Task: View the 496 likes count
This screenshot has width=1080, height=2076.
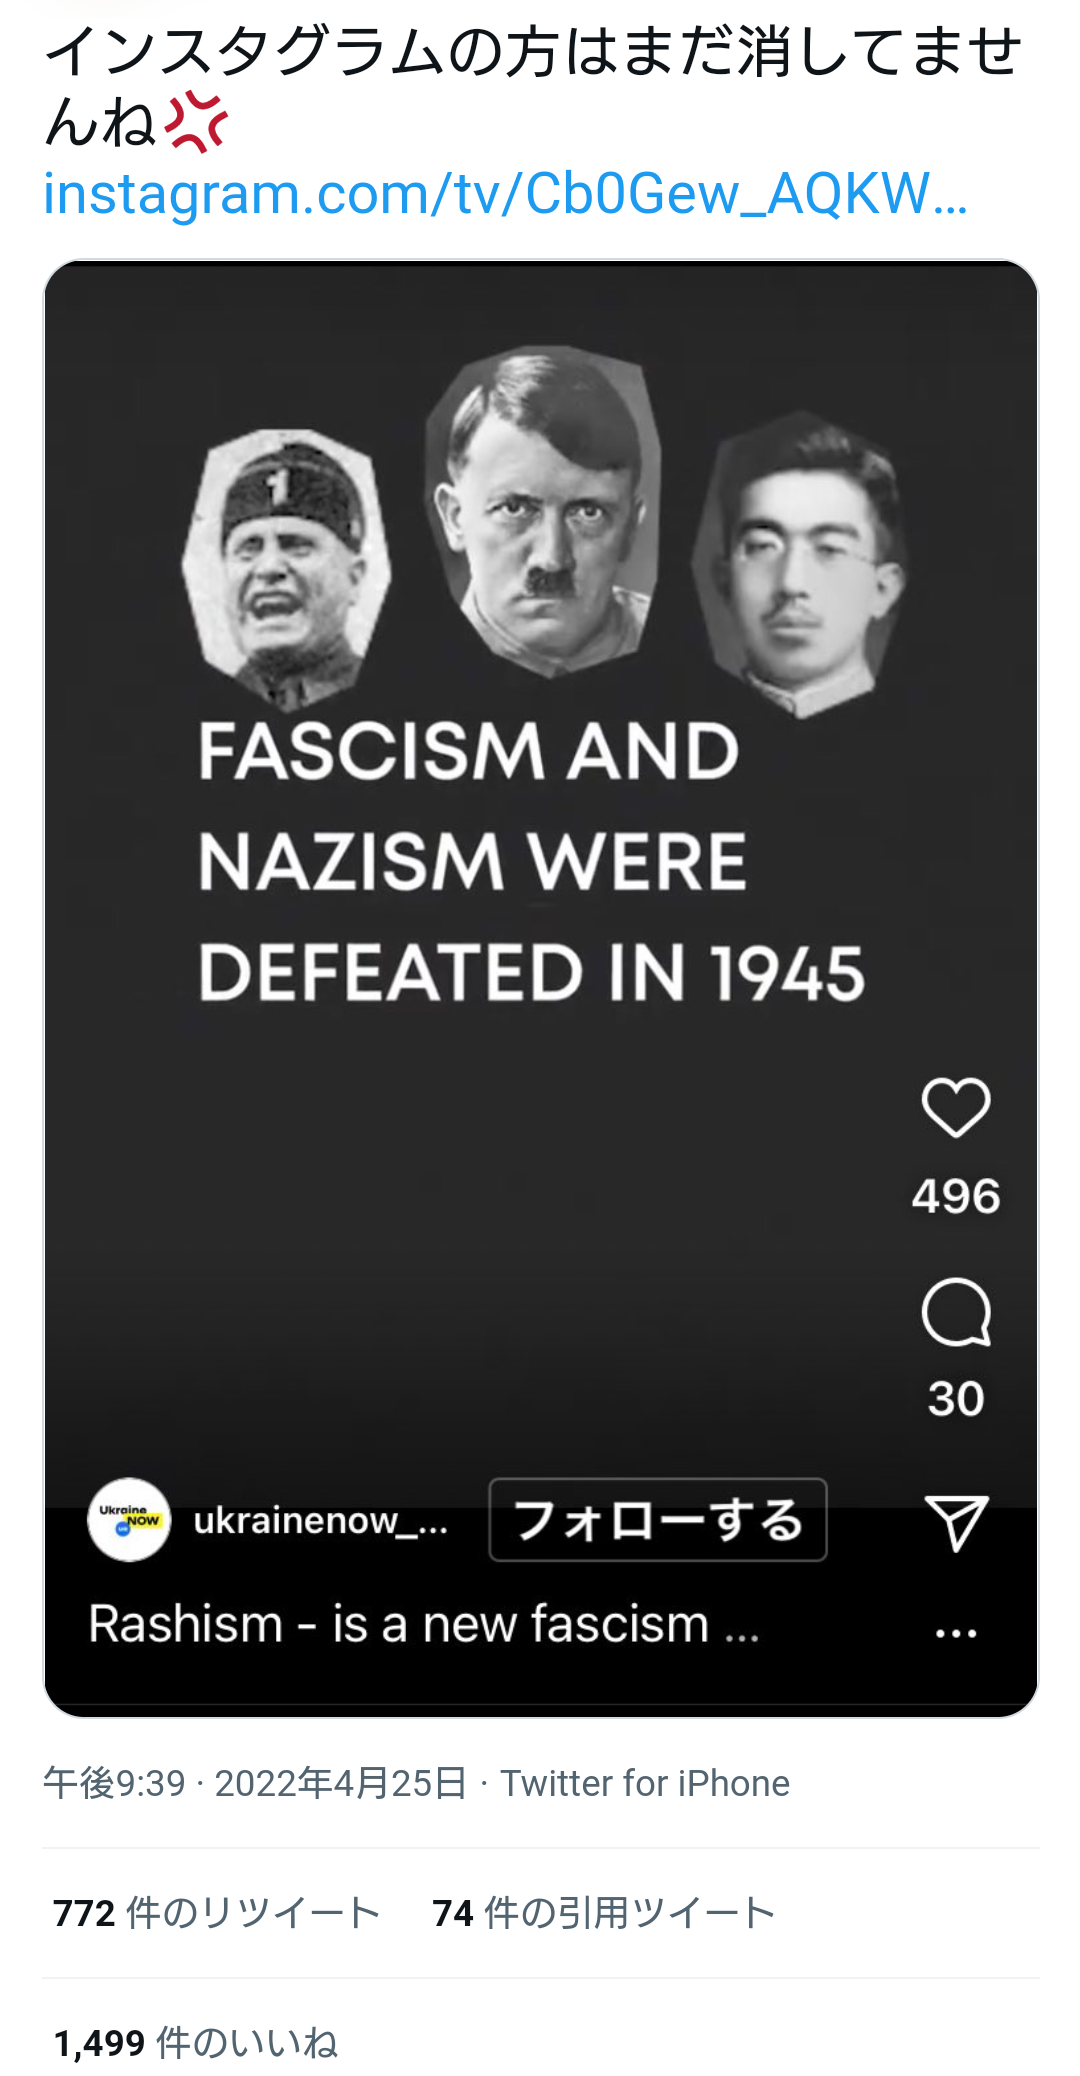Action: tap(956, 1197)
